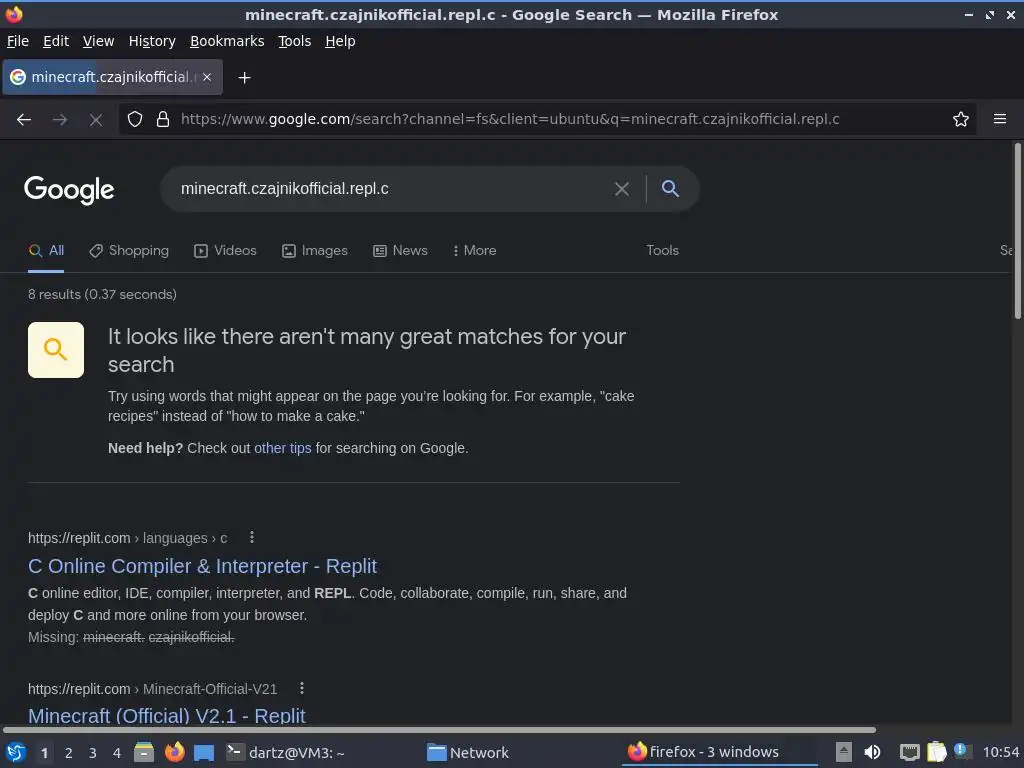
Task: Click the horizontal page scrollbar
Action: [439, 729]
